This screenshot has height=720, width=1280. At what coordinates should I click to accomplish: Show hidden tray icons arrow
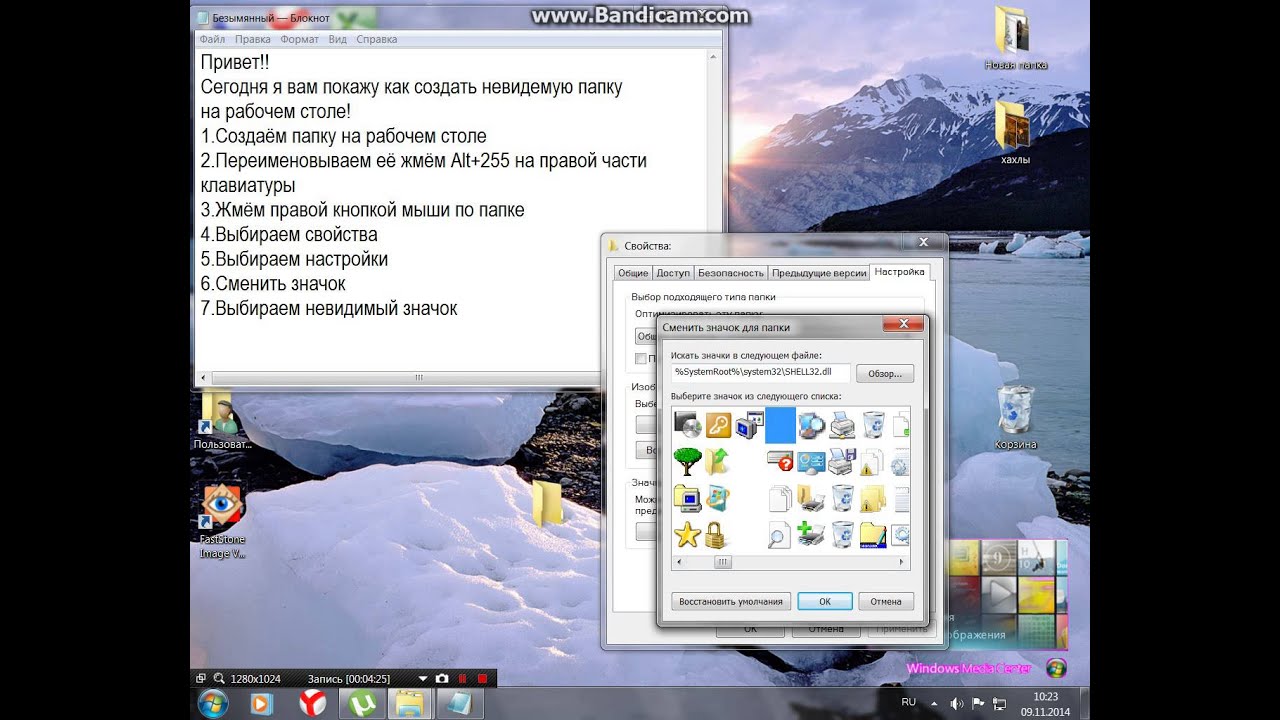point(933,704)
